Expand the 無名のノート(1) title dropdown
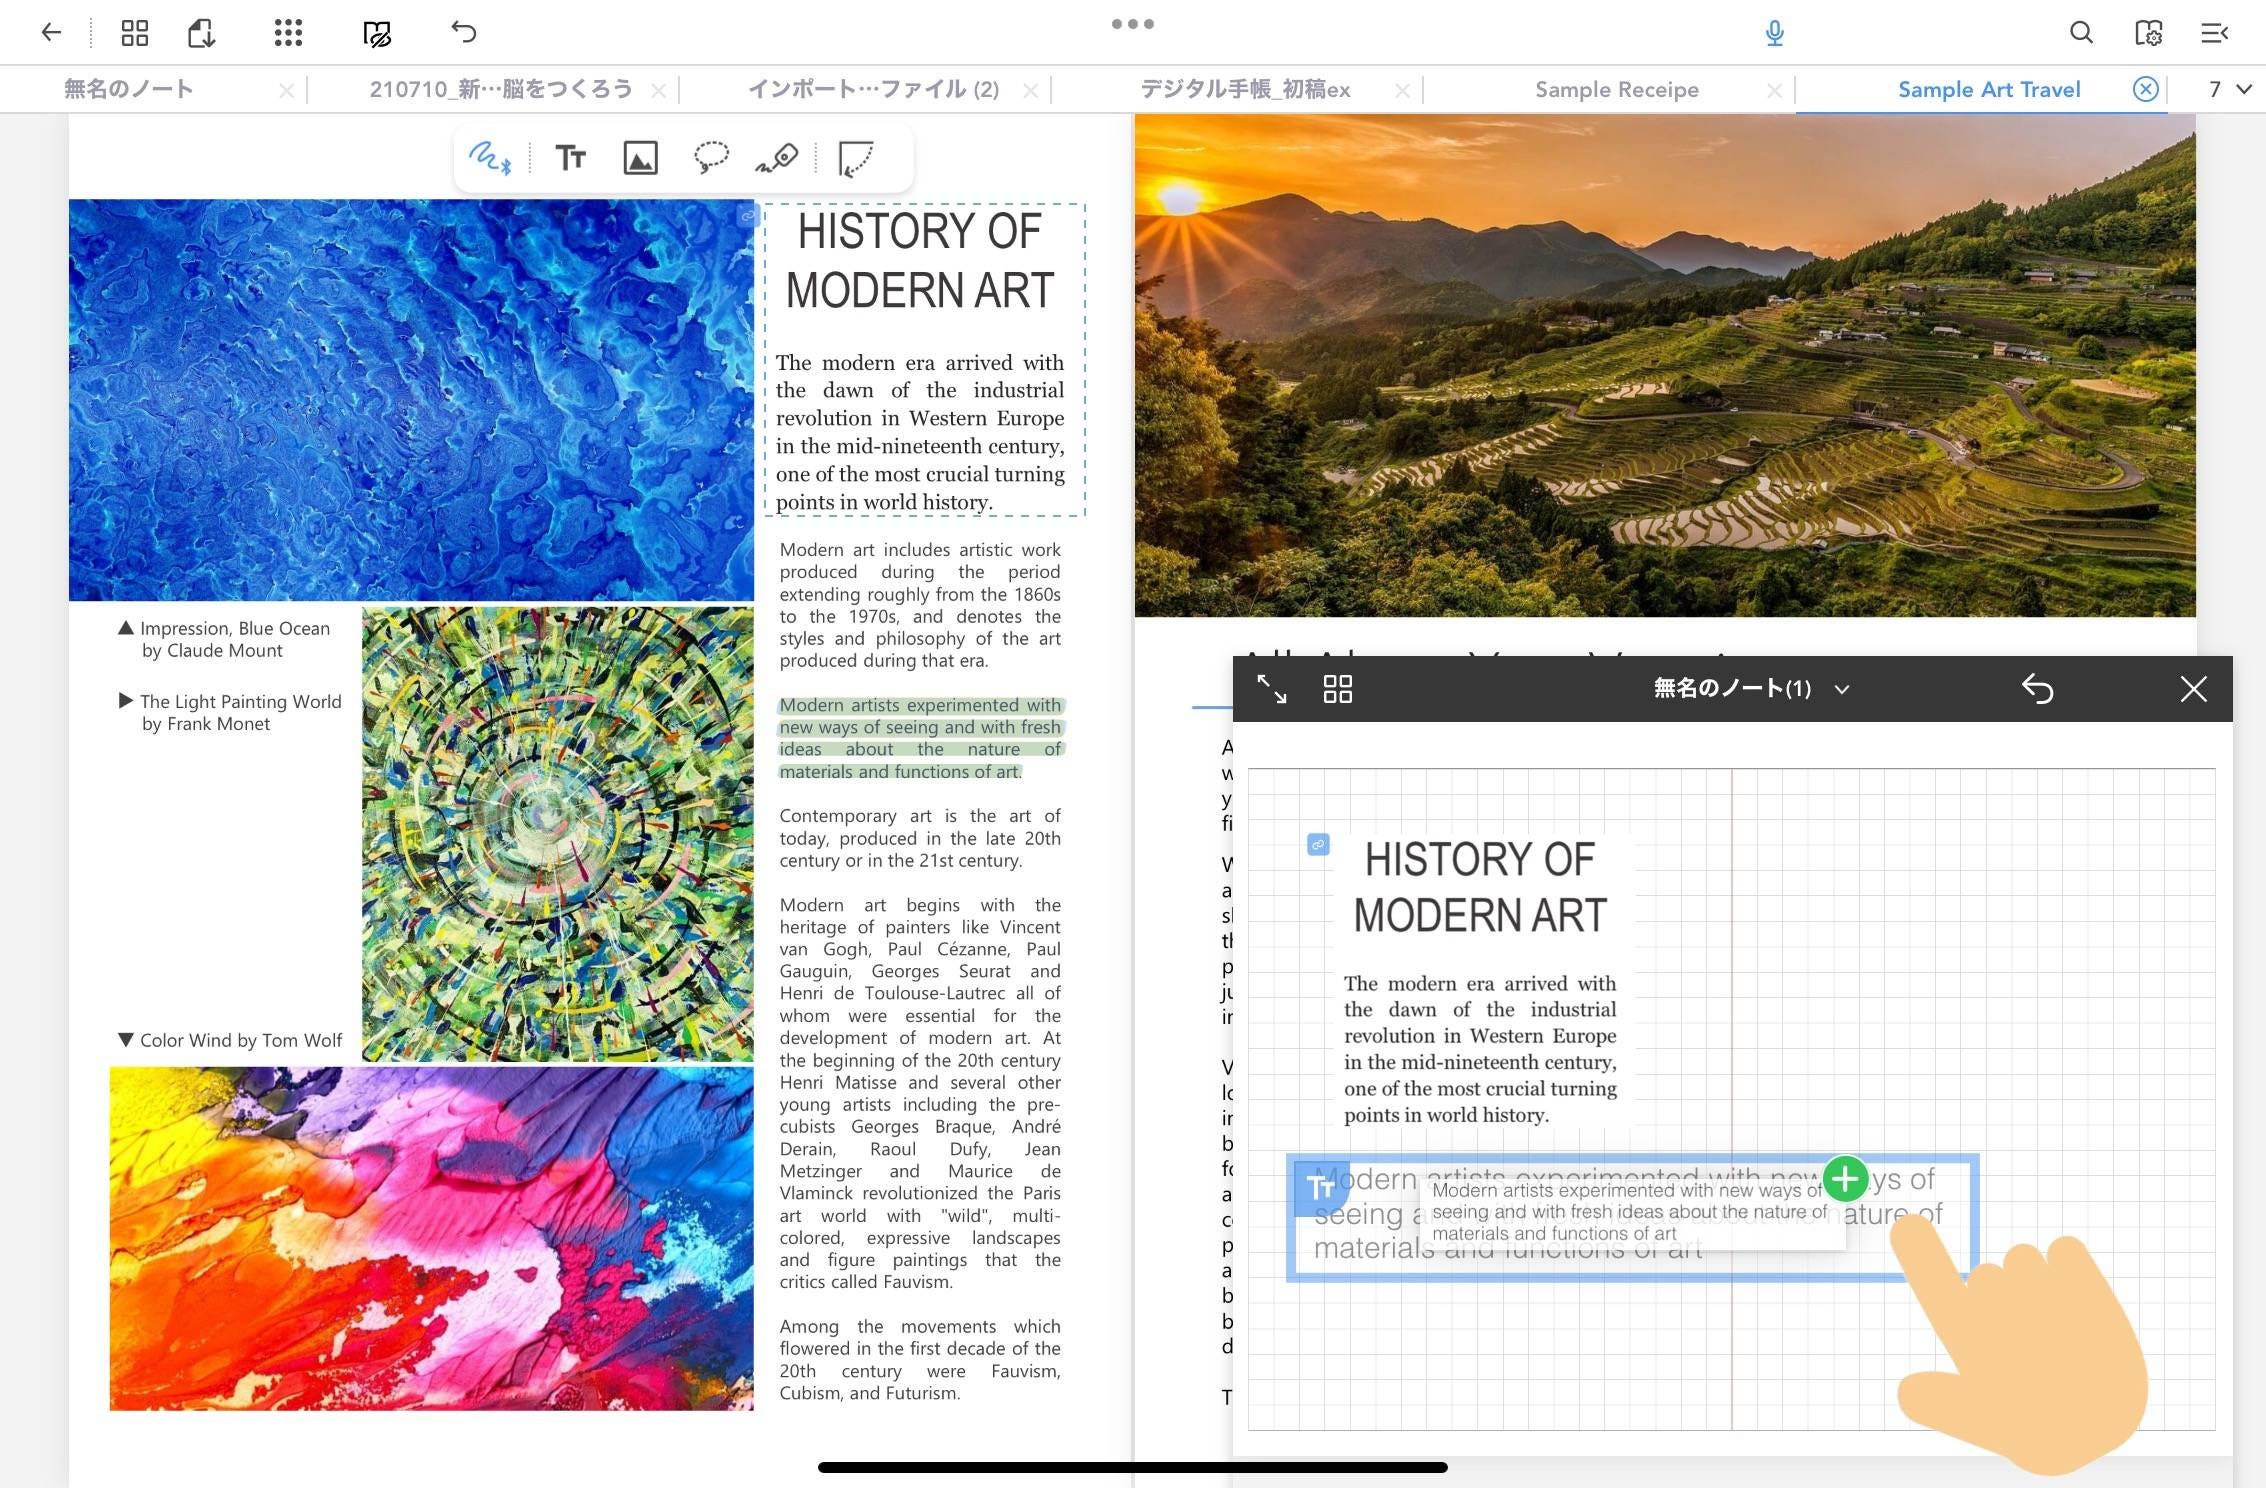2266x1488 pixels. (x=1842, y=689)
